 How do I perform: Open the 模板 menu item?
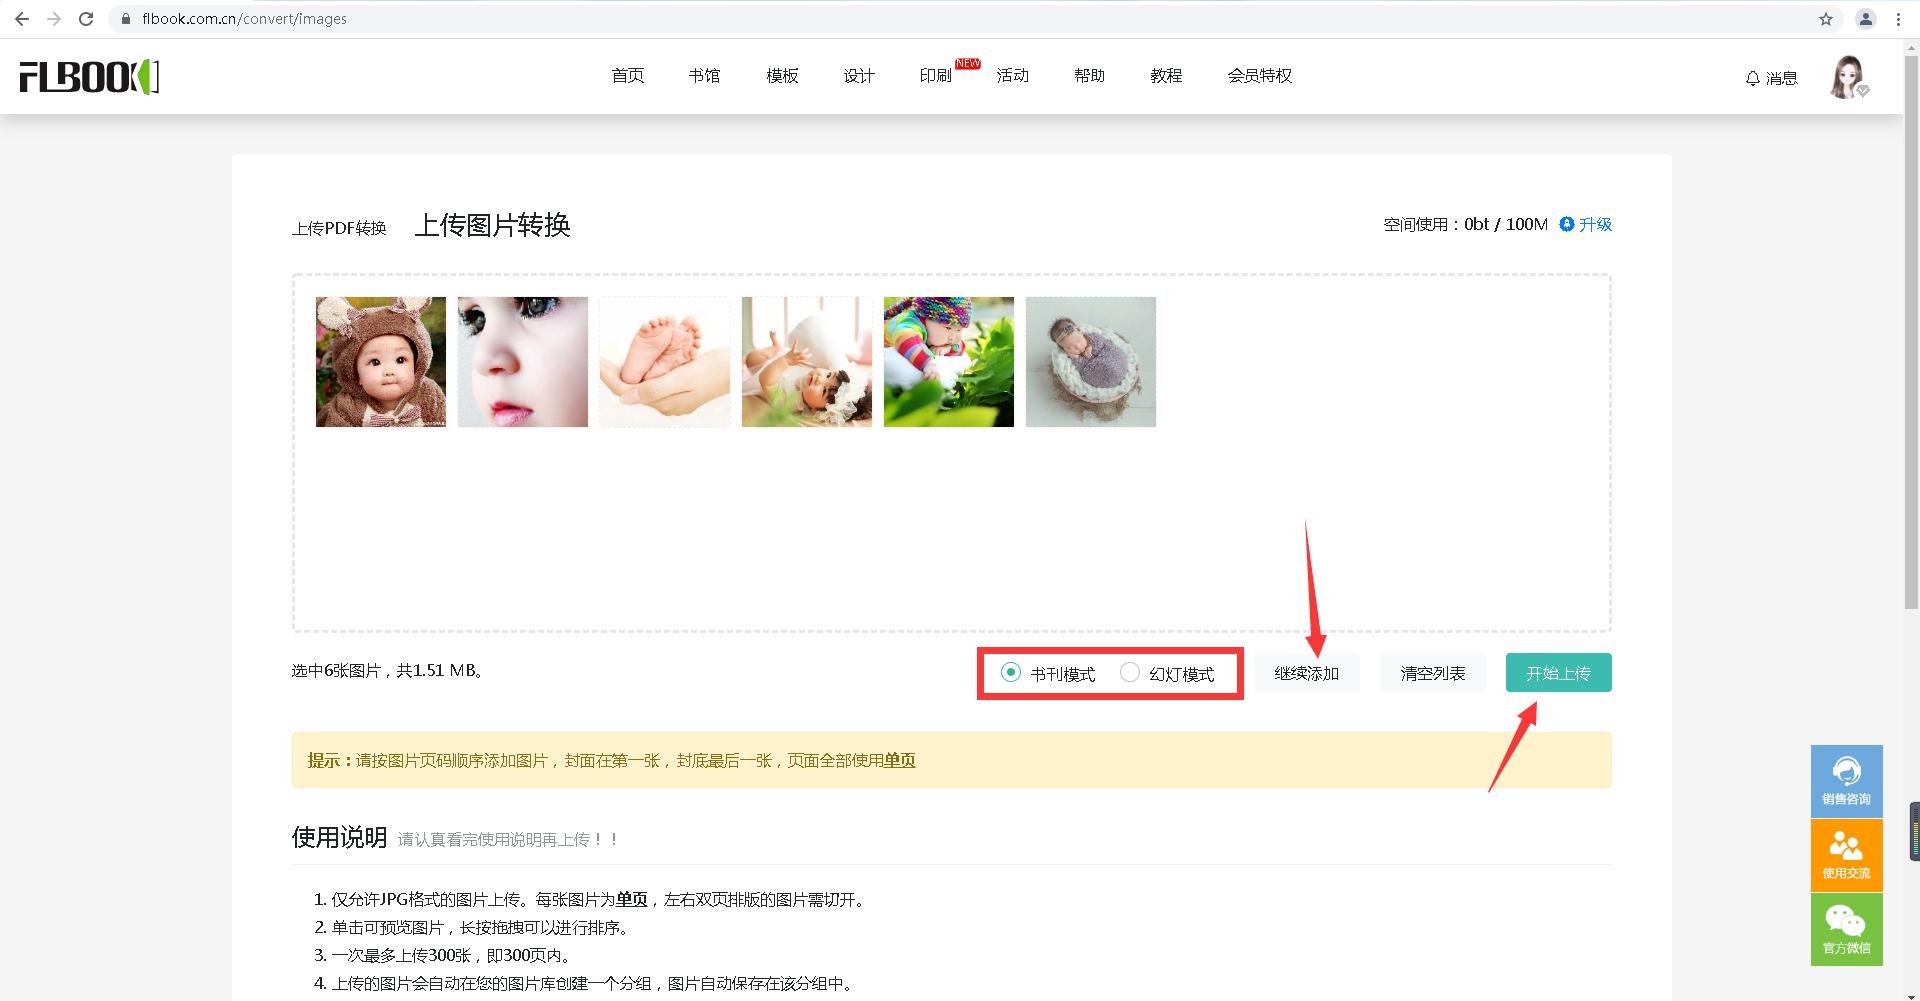click(781, 76)
